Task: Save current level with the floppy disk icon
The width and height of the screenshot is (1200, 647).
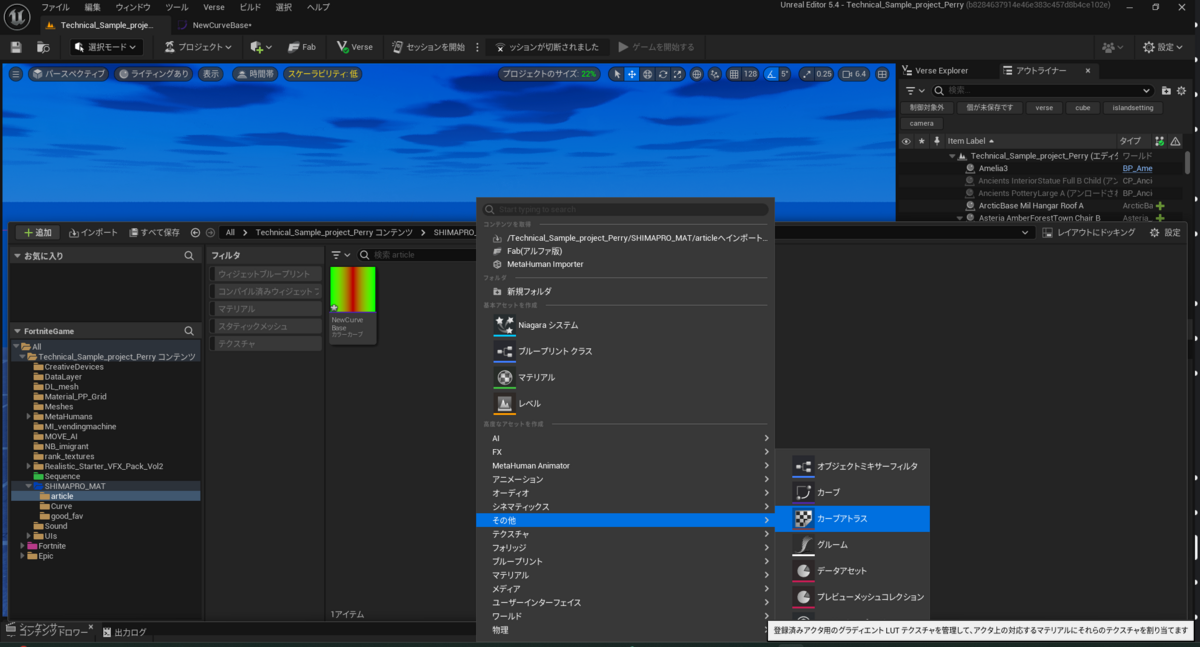Action: [16, 47]
